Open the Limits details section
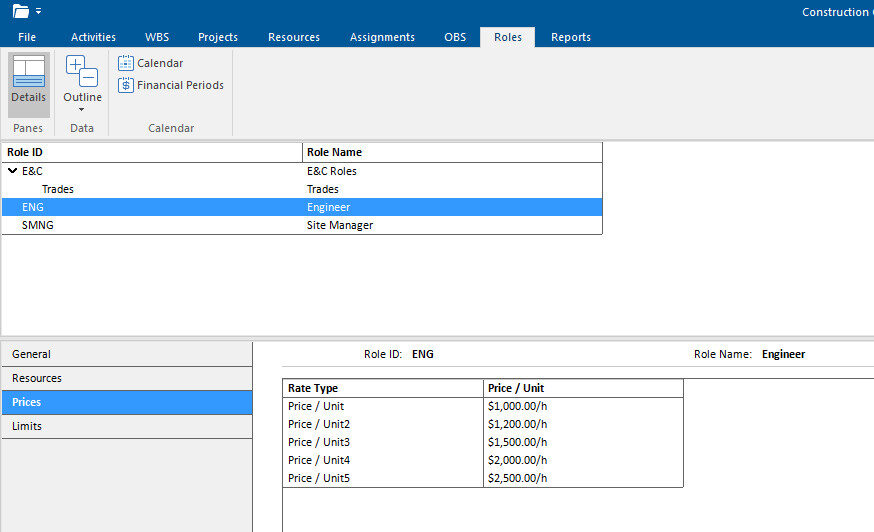 pos(127,426)
